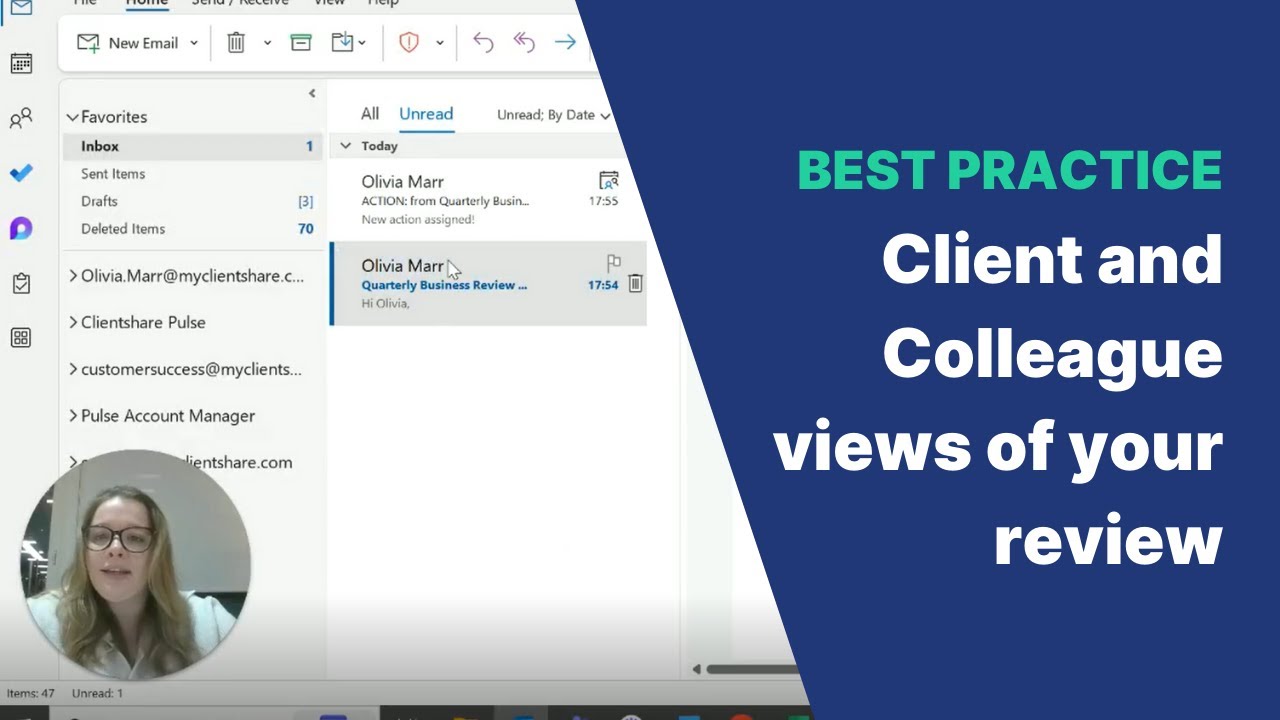1280x720 pixels.
Task: Click the Archive icon in toolbar
Action: point(300,43)
